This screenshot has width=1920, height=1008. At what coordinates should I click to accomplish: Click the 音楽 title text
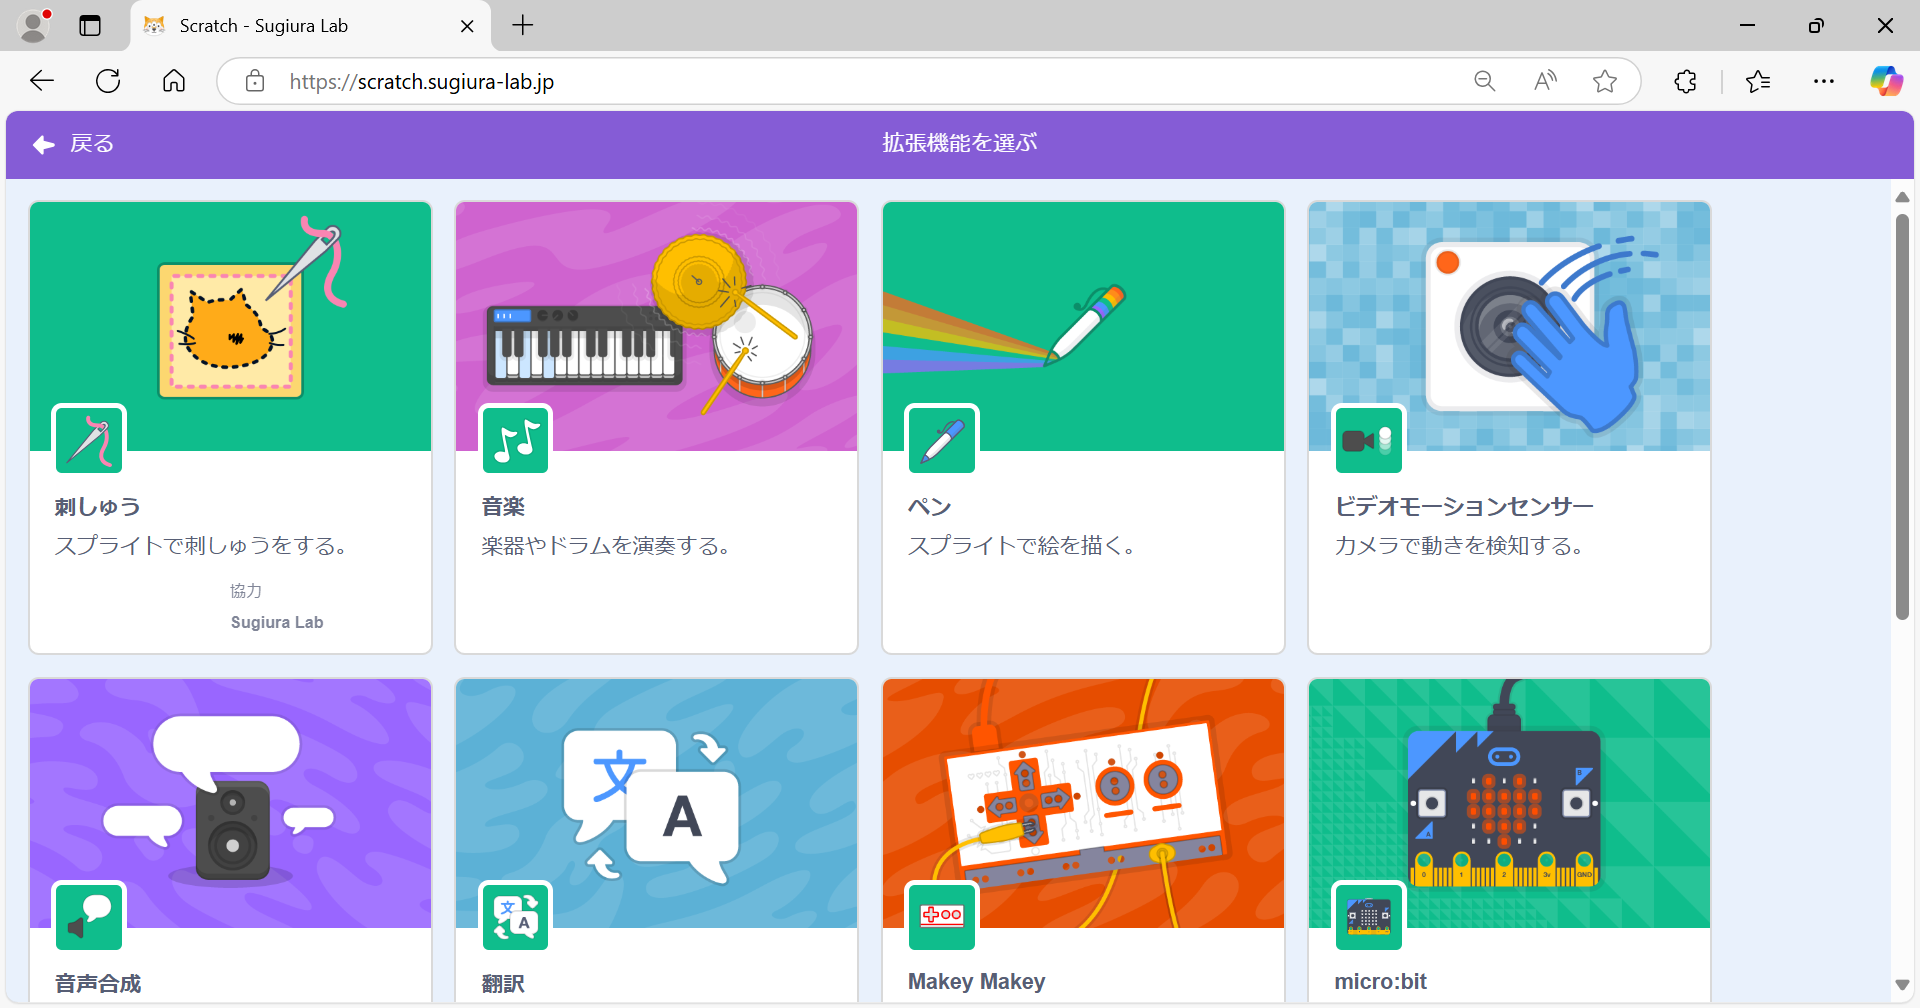pos(503,507)
